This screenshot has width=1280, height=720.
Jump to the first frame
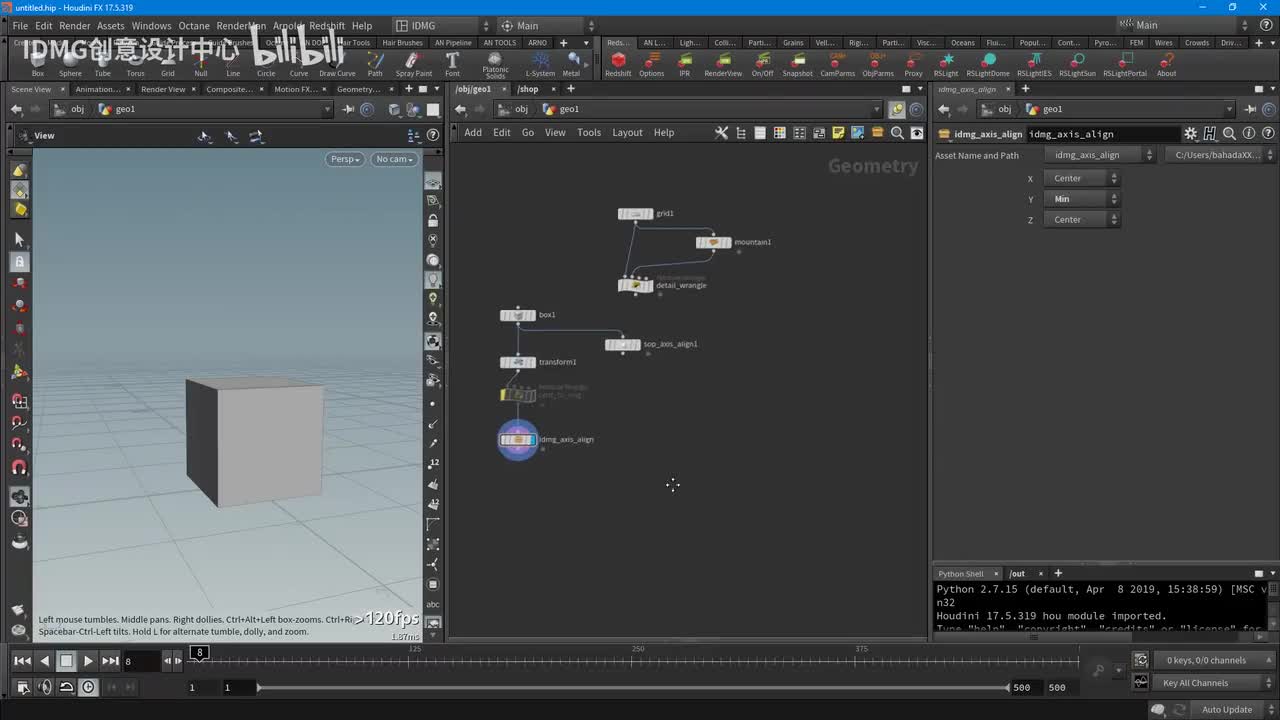(x=22, y=661)
